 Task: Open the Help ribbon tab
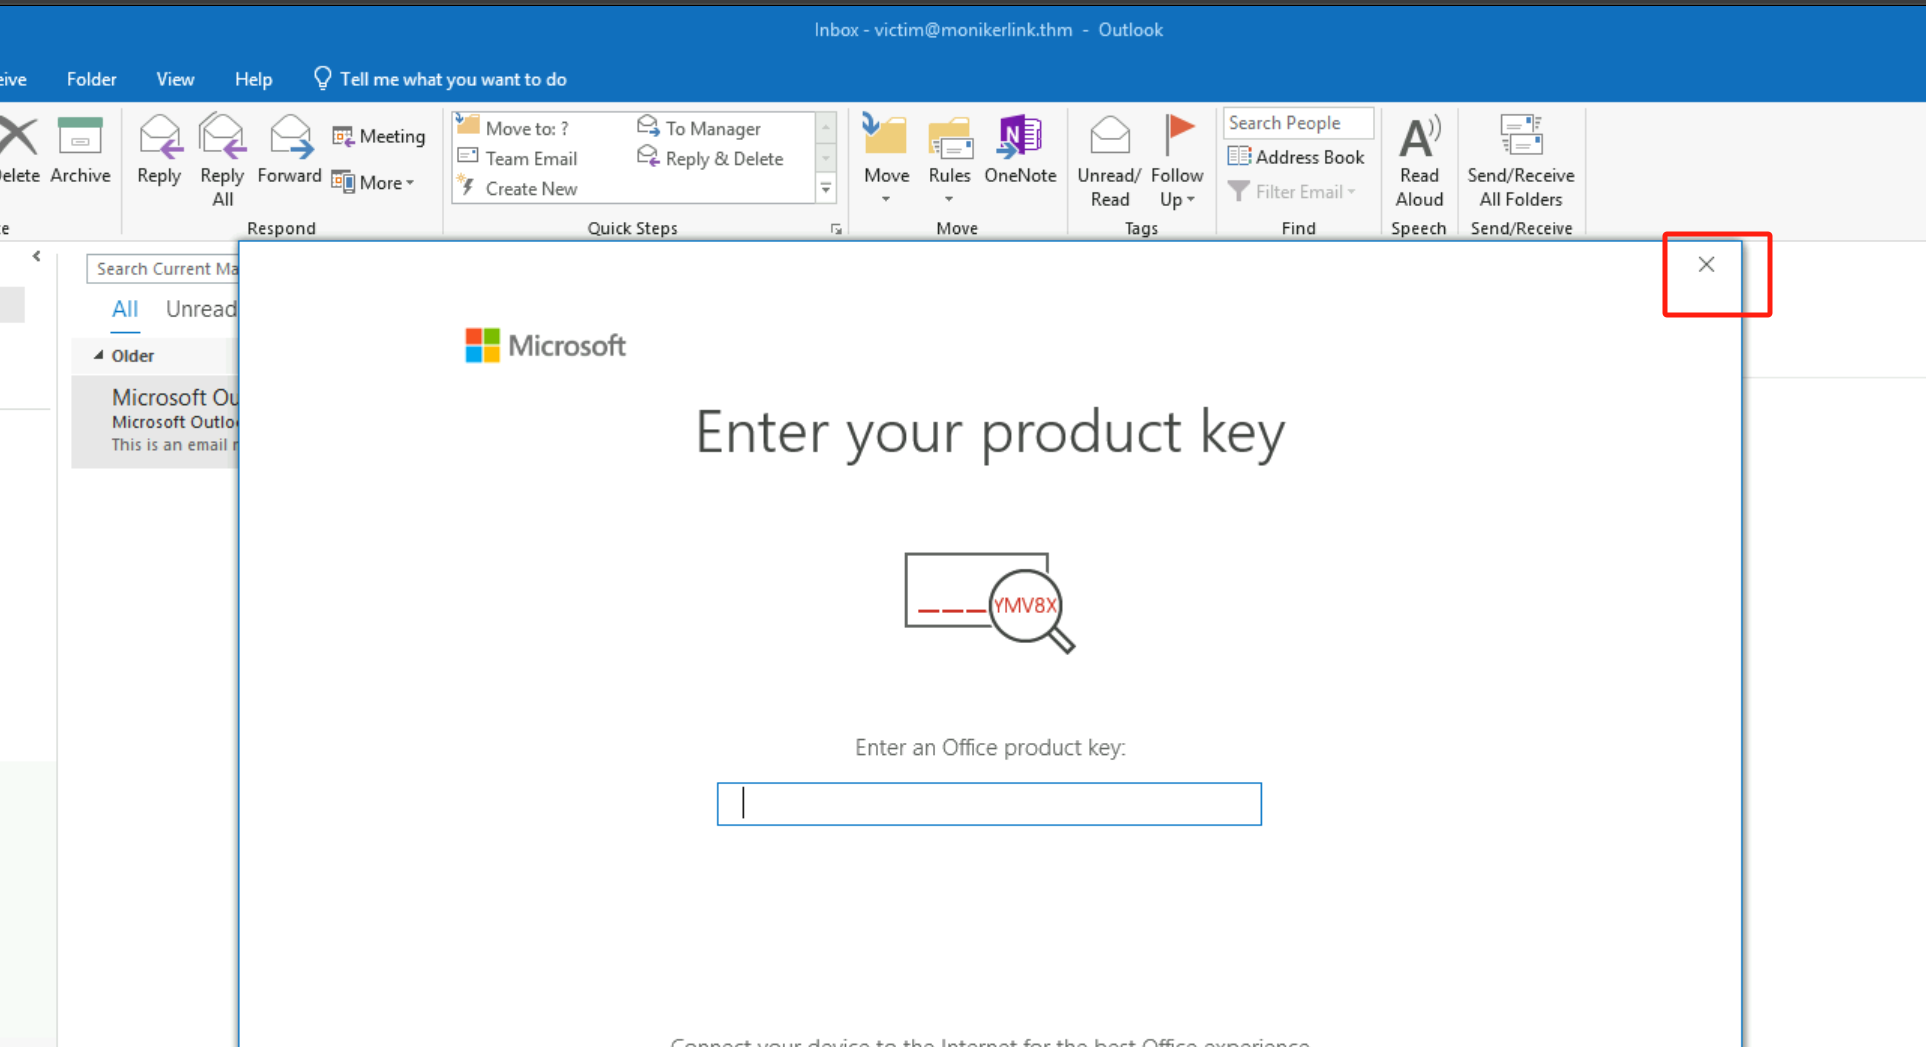tap(253, 79)
